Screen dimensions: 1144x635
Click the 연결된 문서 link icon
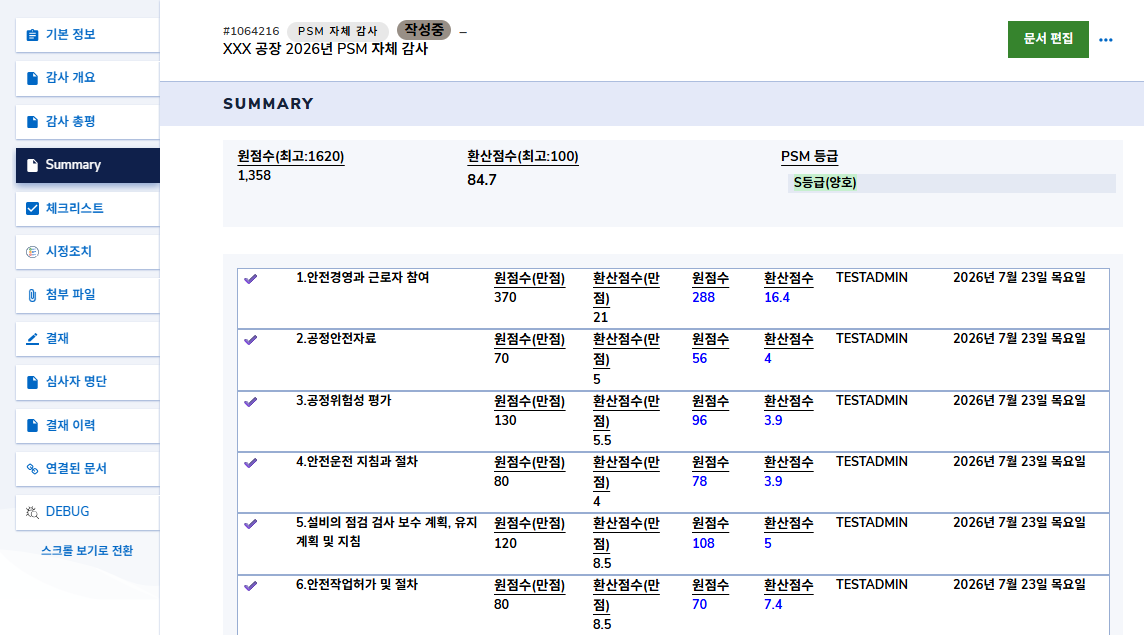(x=32, y=469)
